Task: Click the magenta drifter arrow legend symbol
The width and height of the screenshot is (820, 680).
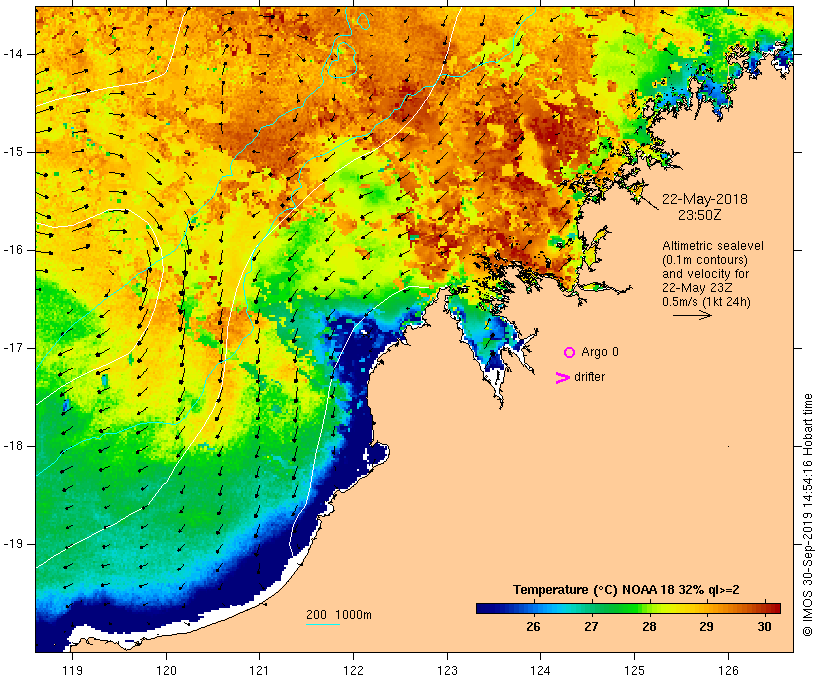Action: point(563,378)
